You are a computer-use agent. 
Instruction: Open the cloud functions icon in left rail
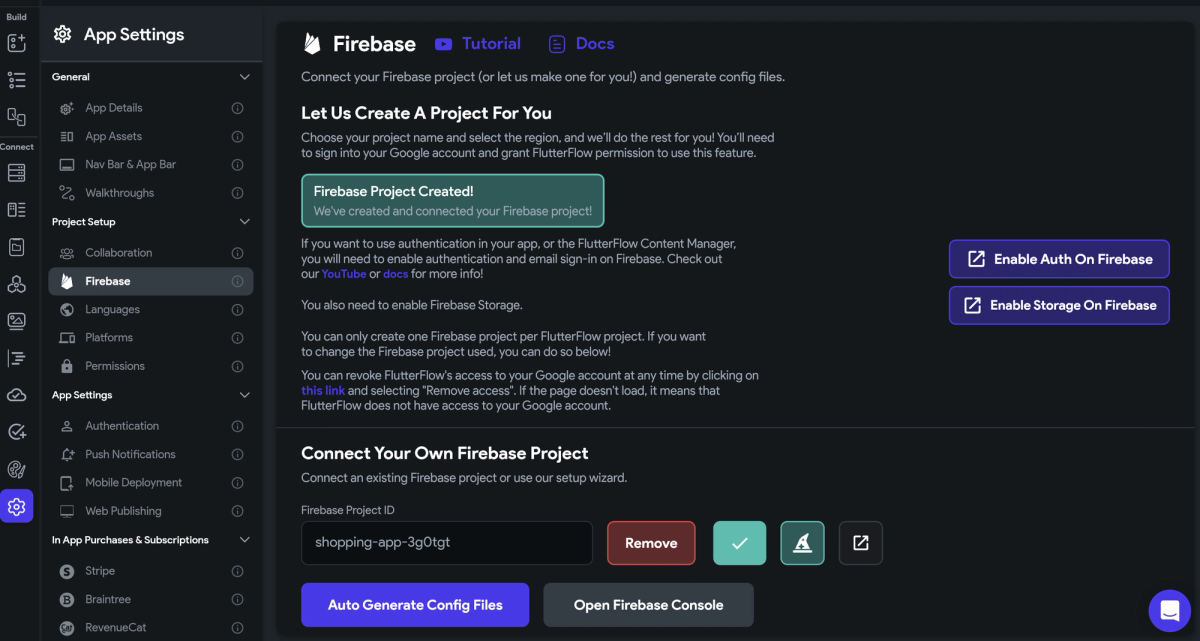pyautogui.click(x=16, y=395)
